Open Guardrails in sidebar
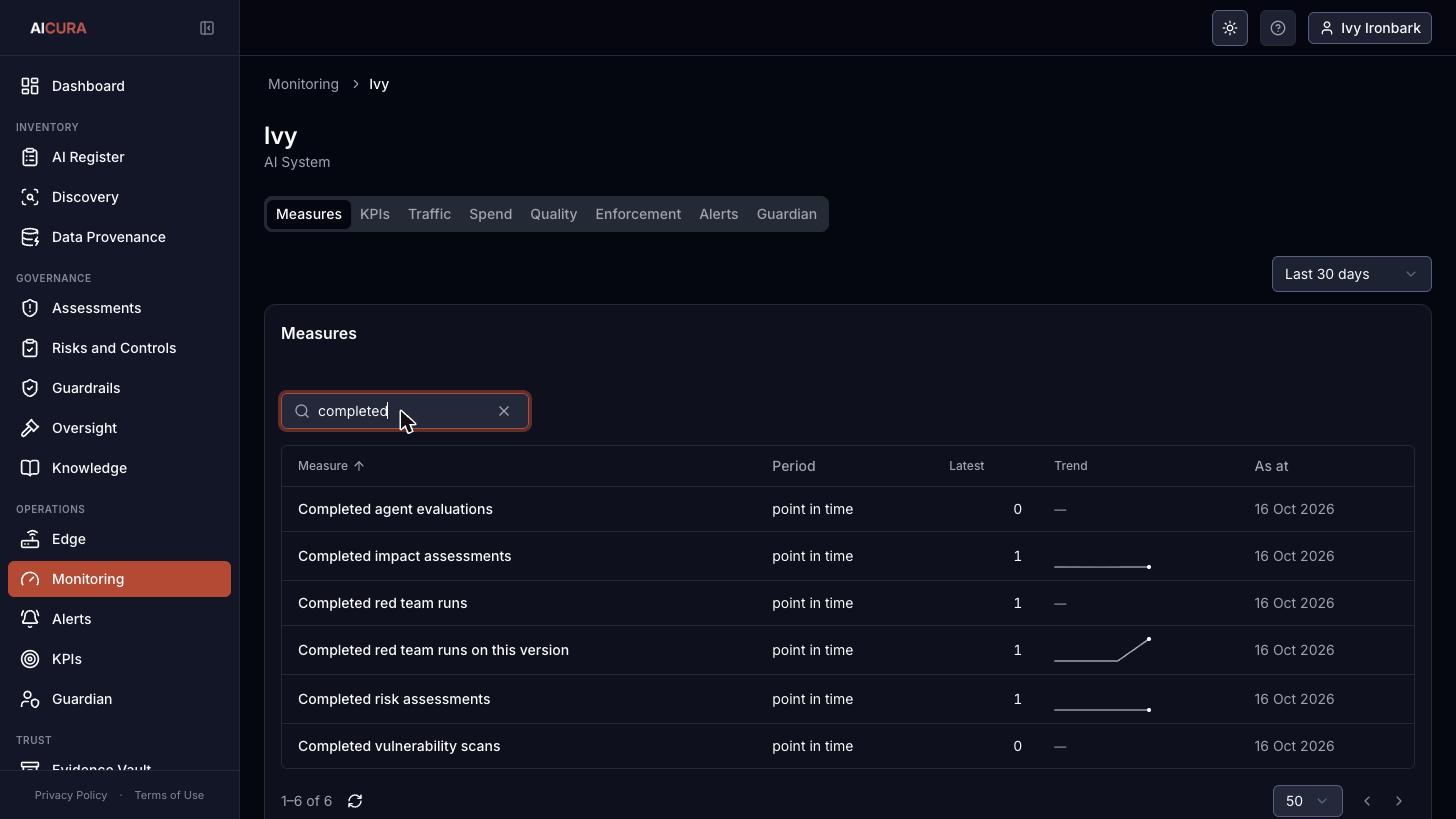The height and width of the screenshot is (819, 1456). tap(119, 388)
